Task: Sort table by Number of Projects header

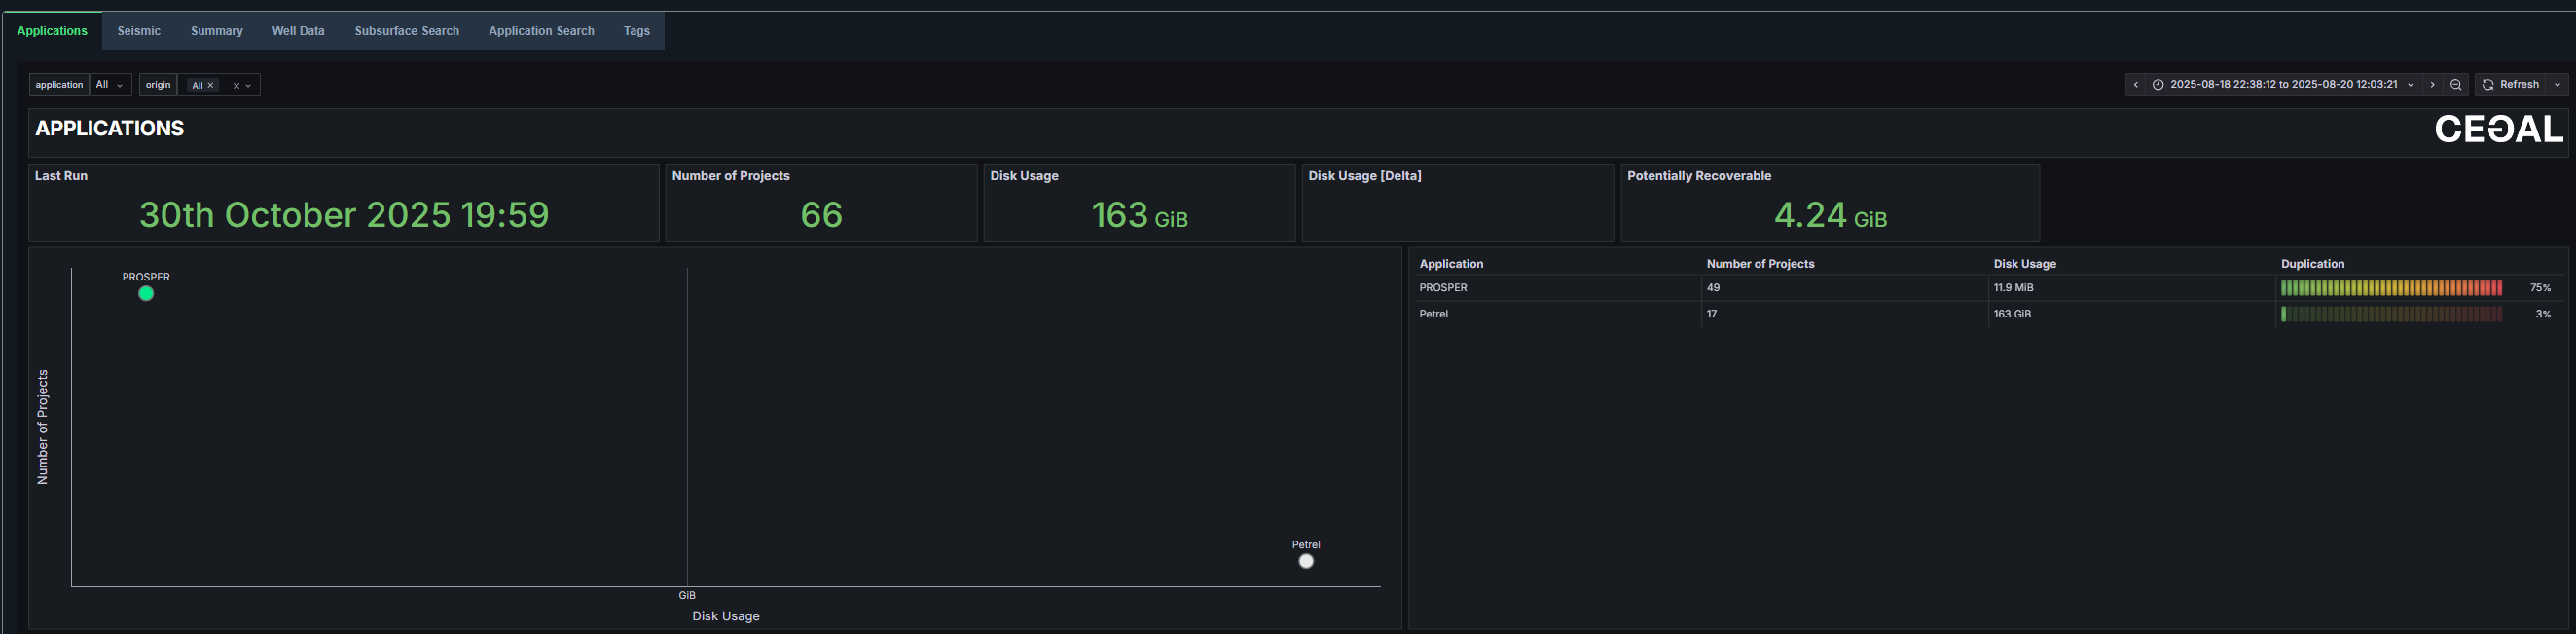Action: point(1759,264)
